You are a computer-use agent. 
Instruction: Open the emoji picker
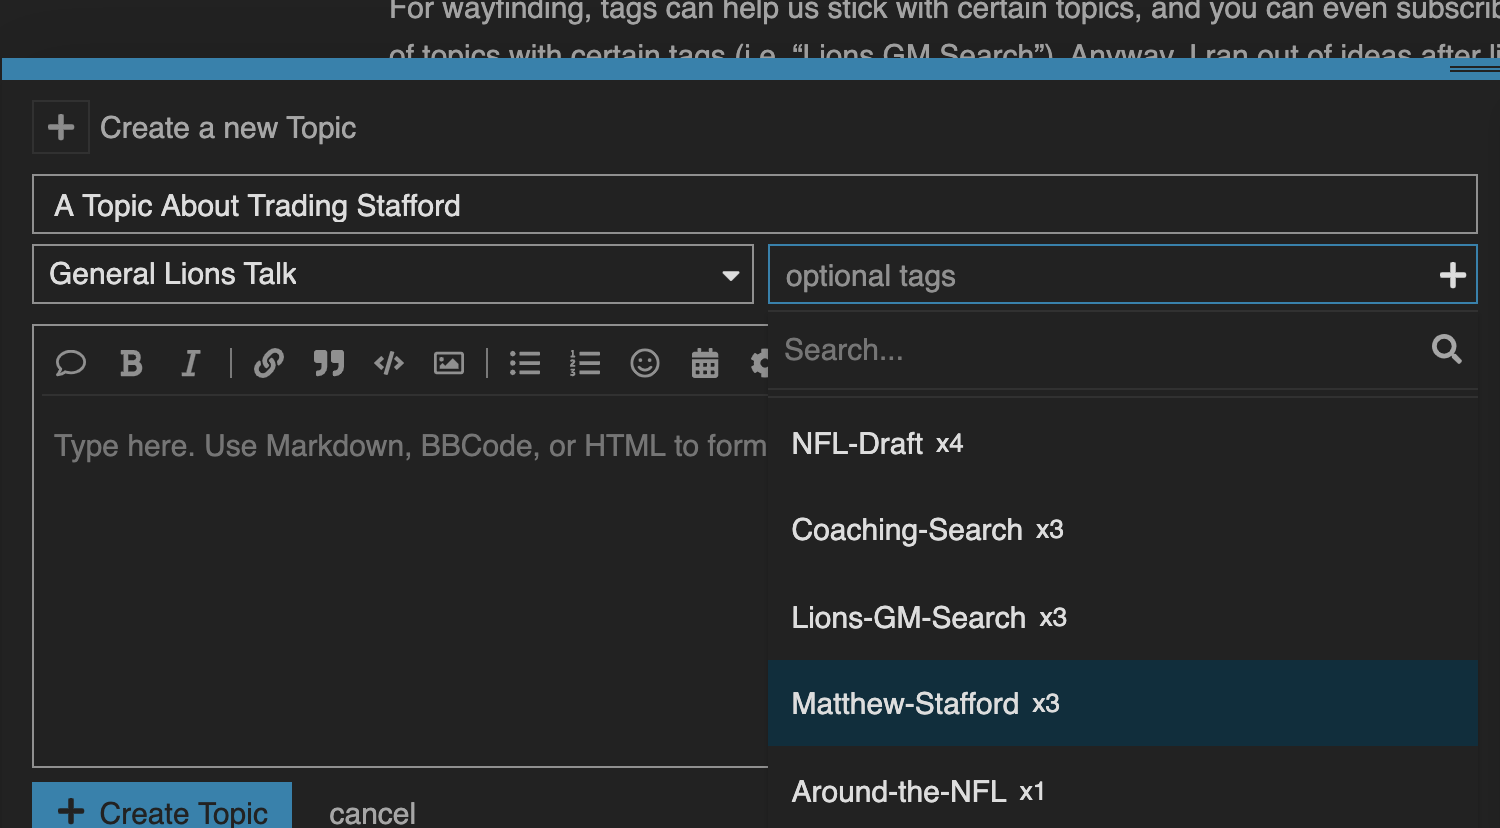(x=645, y=363)
